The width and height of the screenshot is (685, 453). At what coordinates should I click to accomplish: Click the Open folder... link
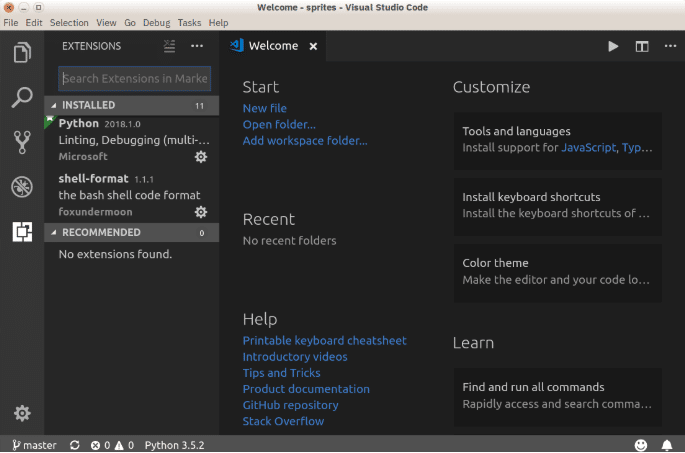coord(279,124)
